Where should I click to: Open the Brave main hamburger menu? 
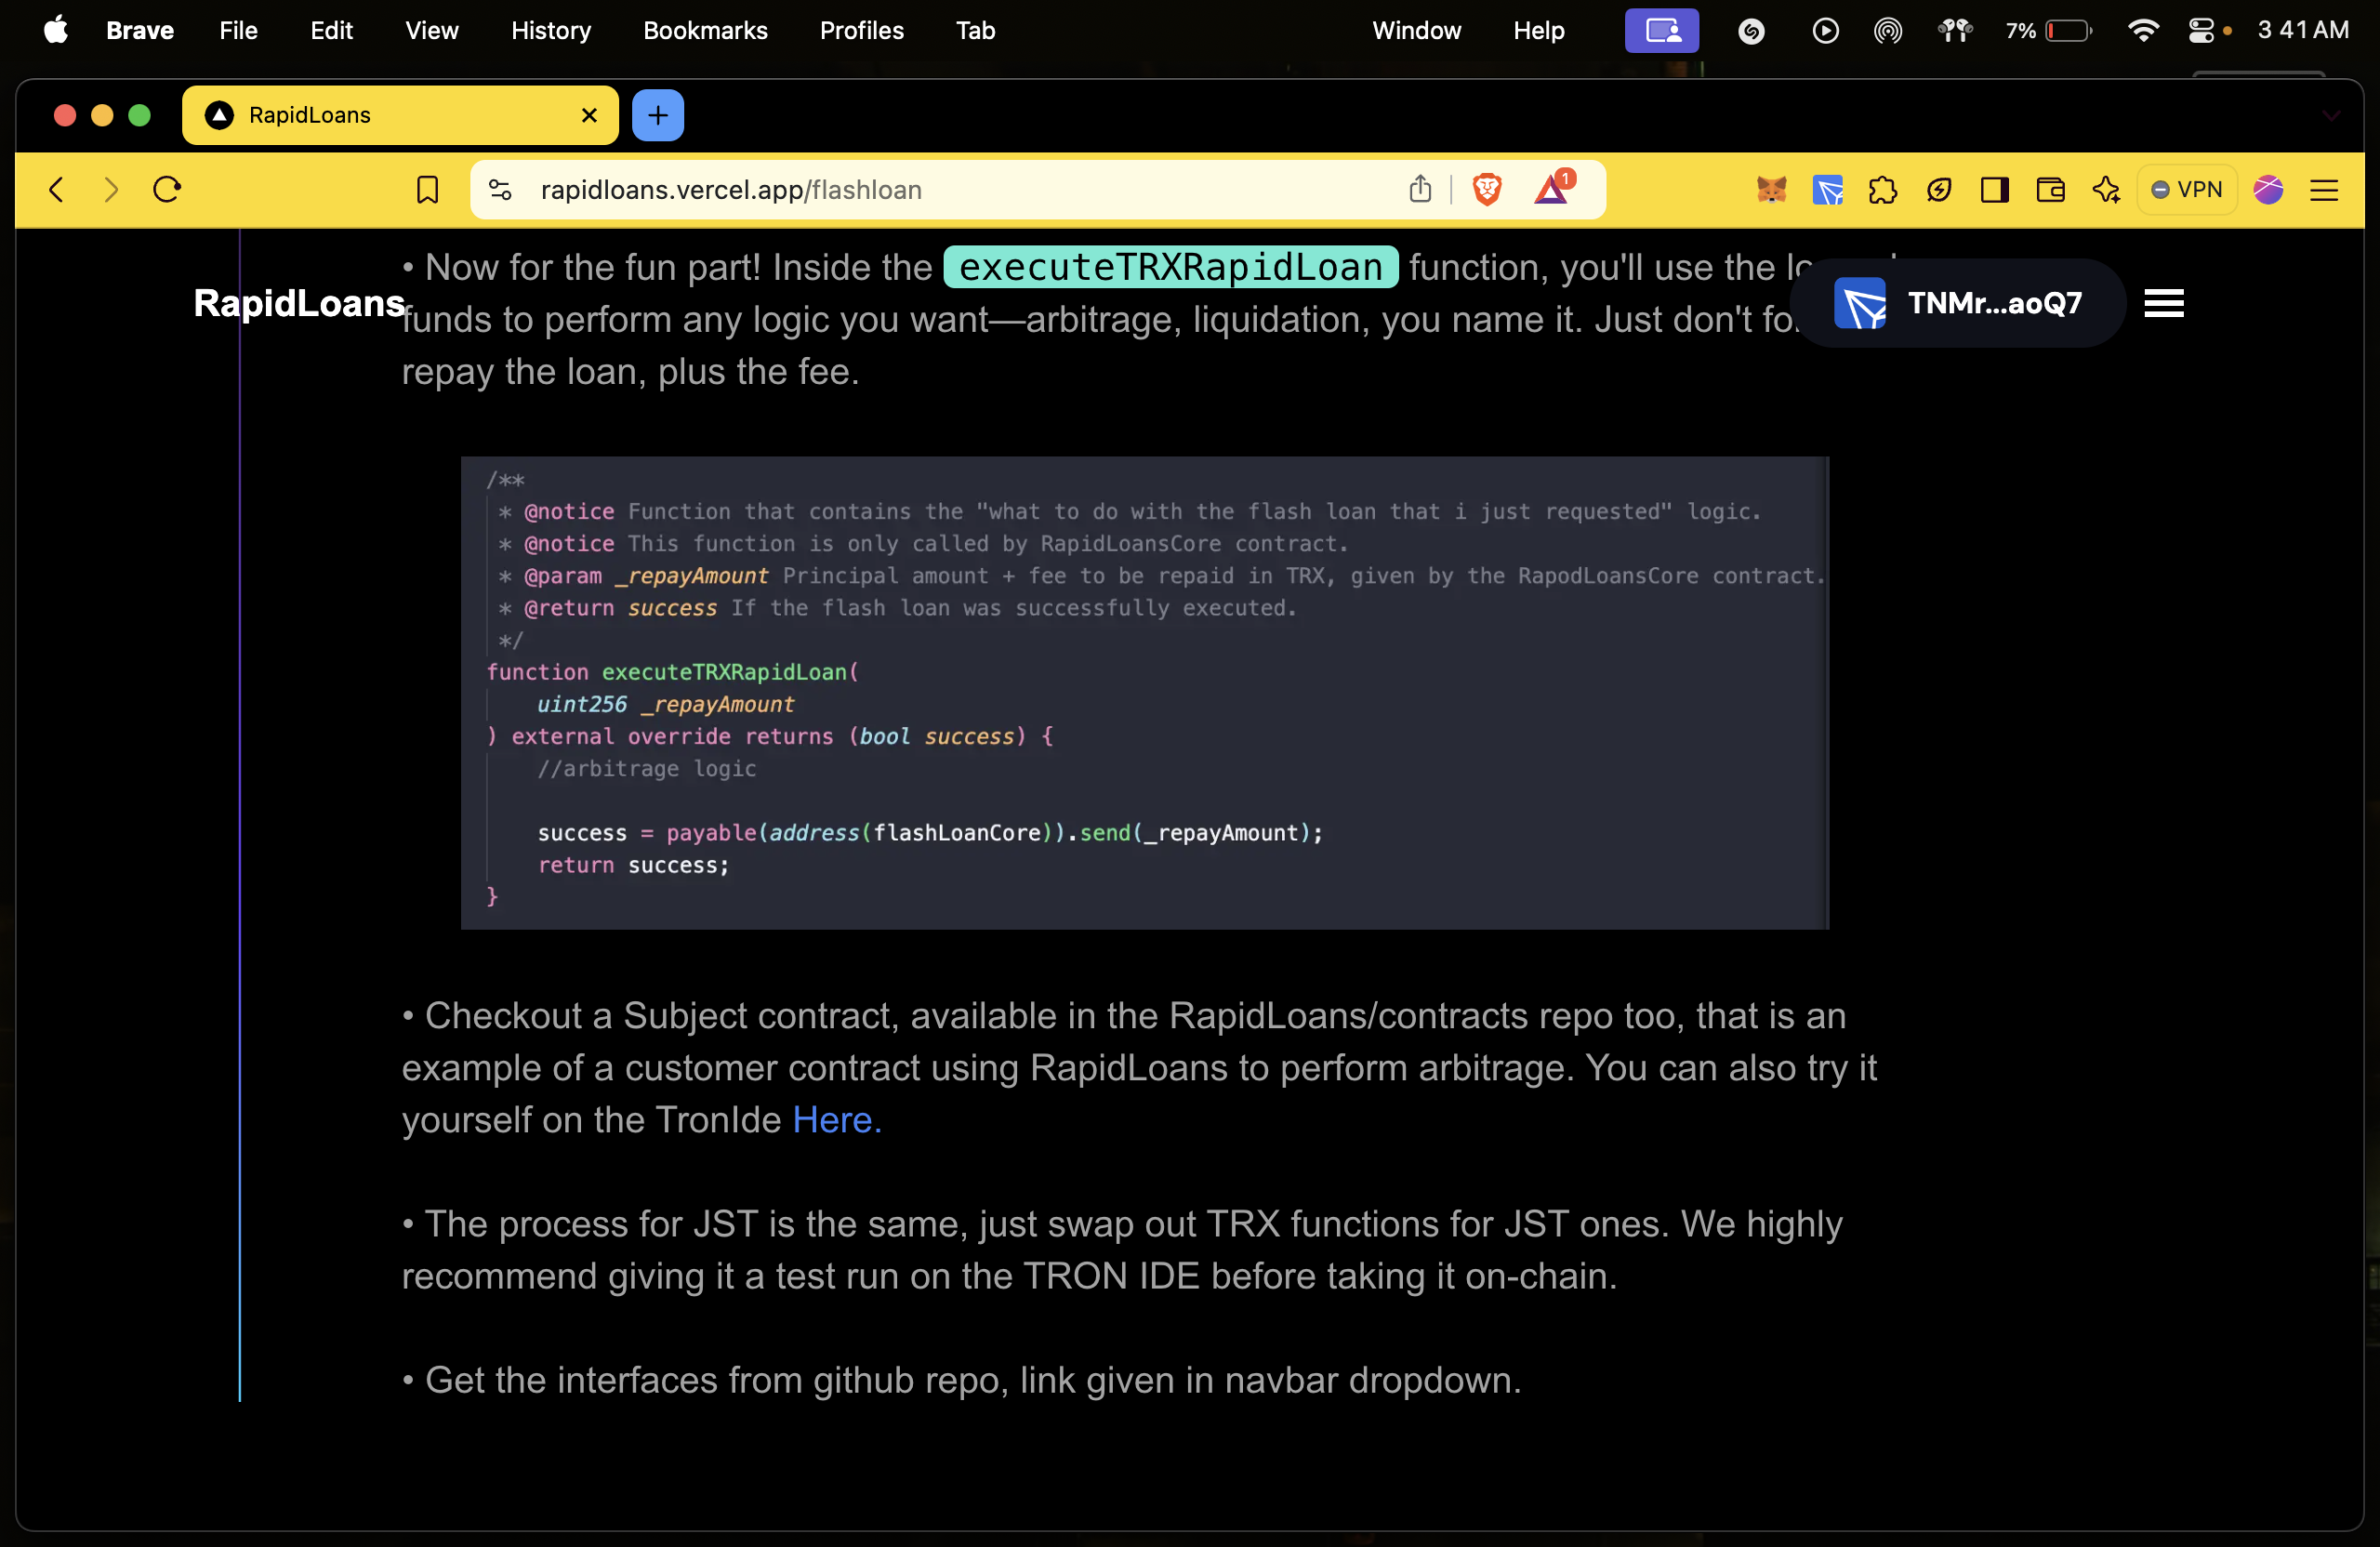(x=2324, y=190)
